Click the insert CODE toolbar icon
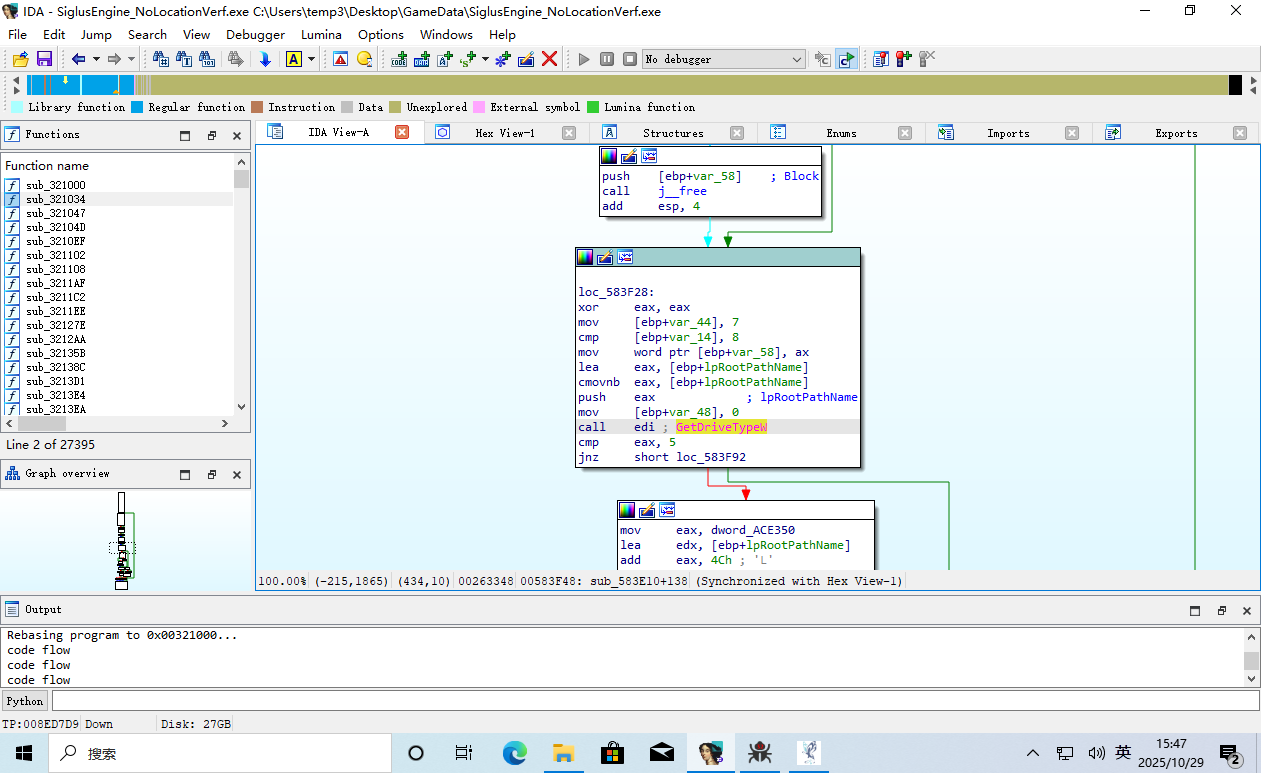Screen dimensions: 1261x773 click(399, 60)
